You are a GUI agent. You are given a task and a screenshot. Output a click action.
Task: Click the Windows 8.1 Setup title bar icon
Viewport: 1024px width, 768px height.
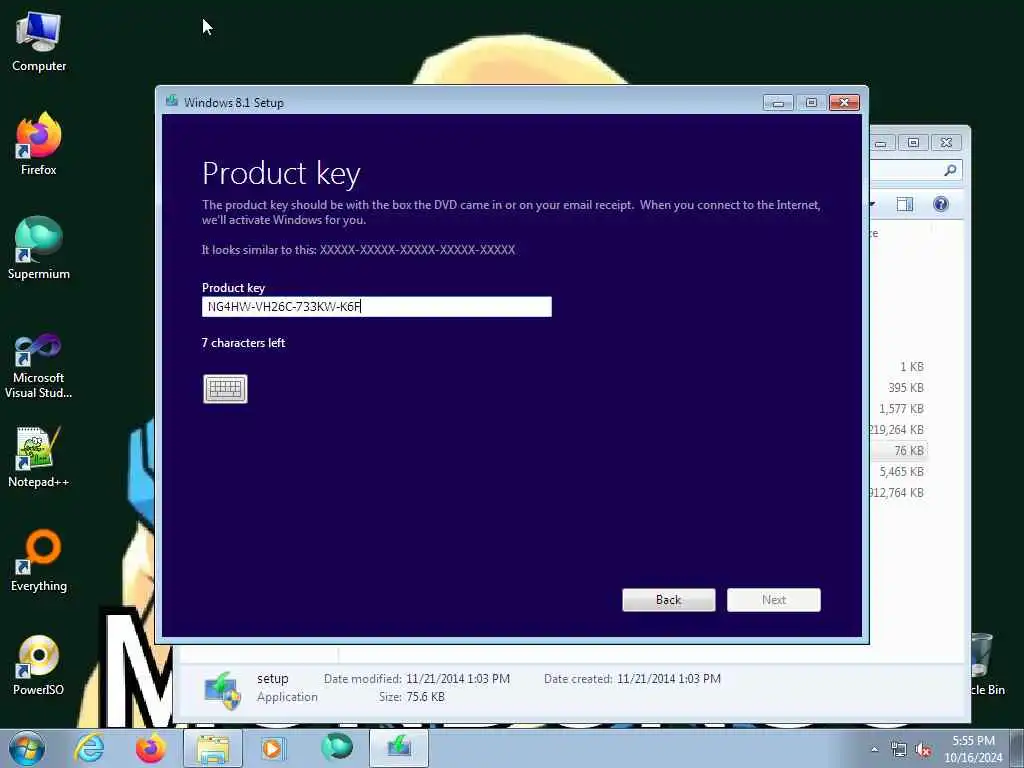click(x=172, y=101)
